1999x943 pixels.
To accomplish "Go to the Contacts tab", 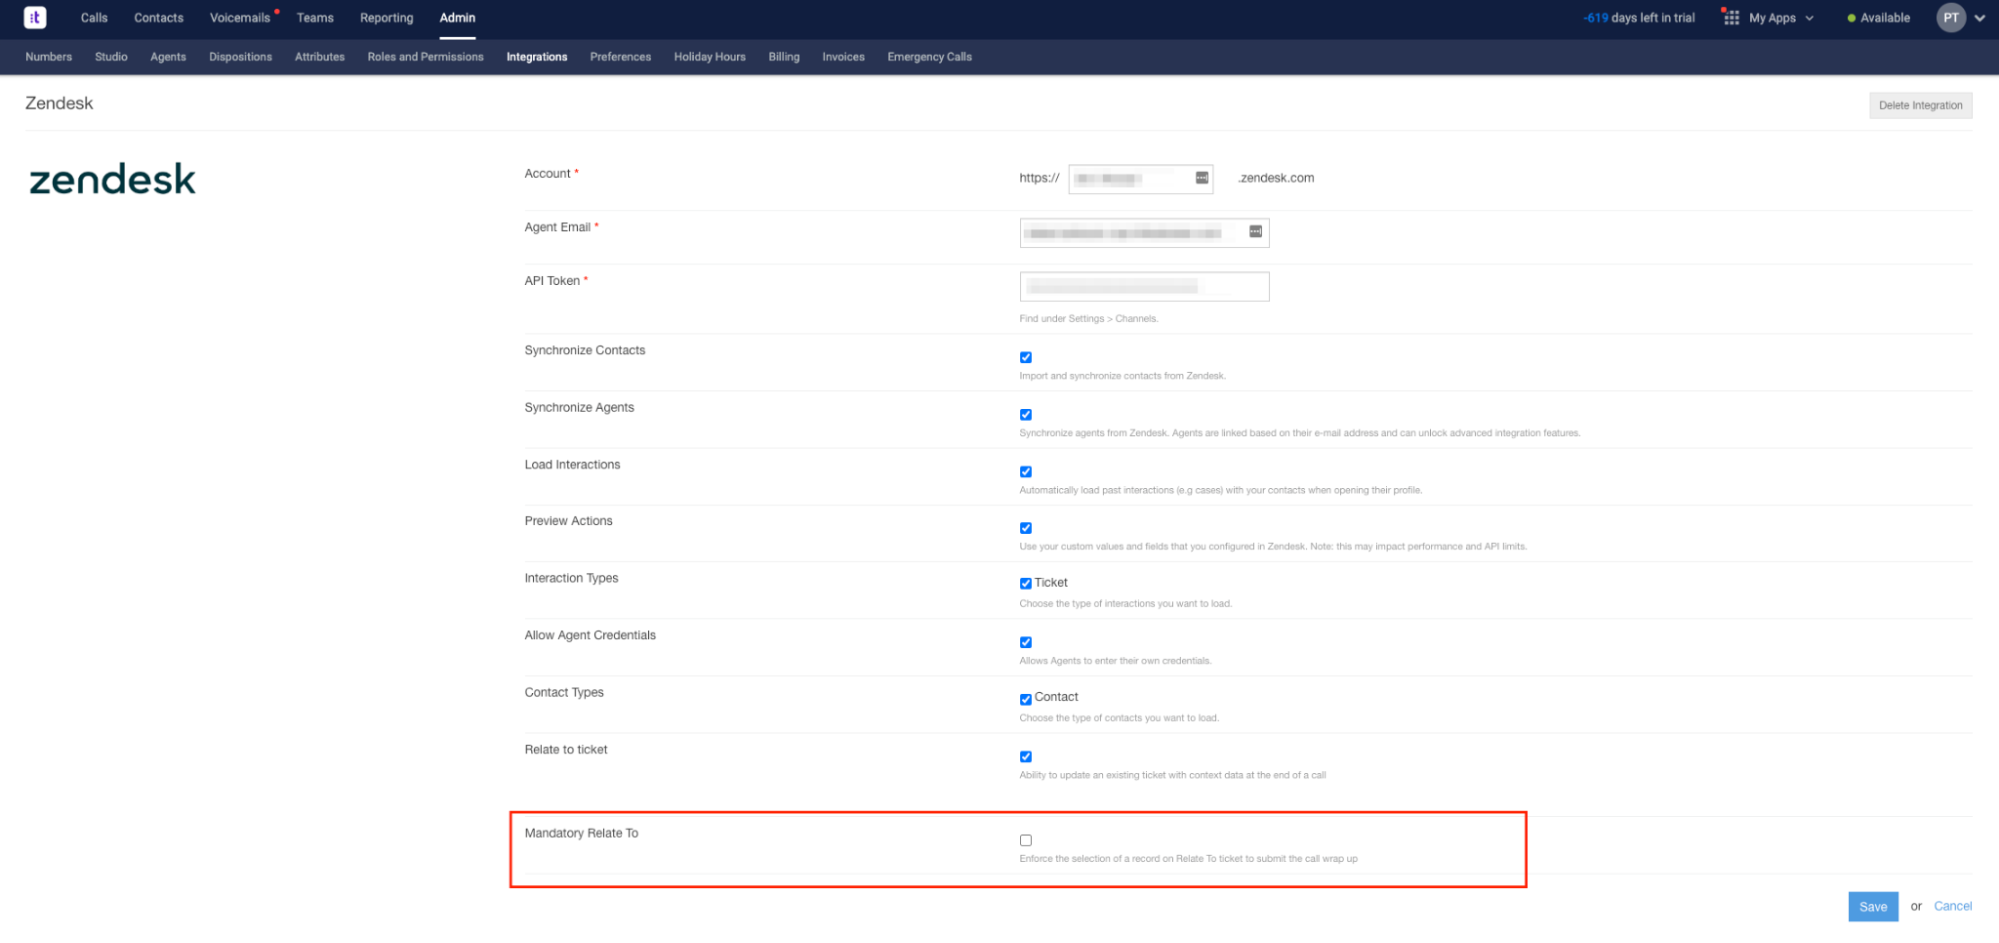I will coord(159,18).
